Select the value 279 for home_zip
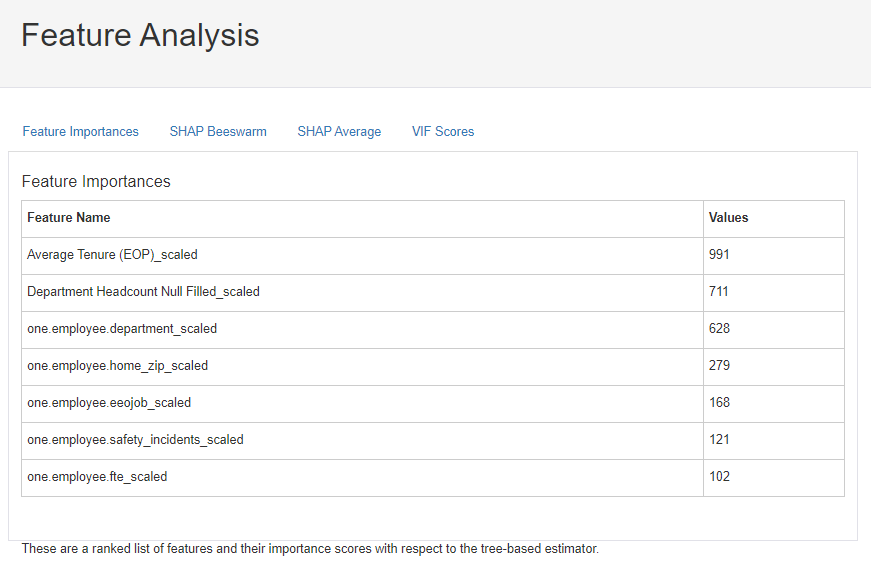 [719, 366]
